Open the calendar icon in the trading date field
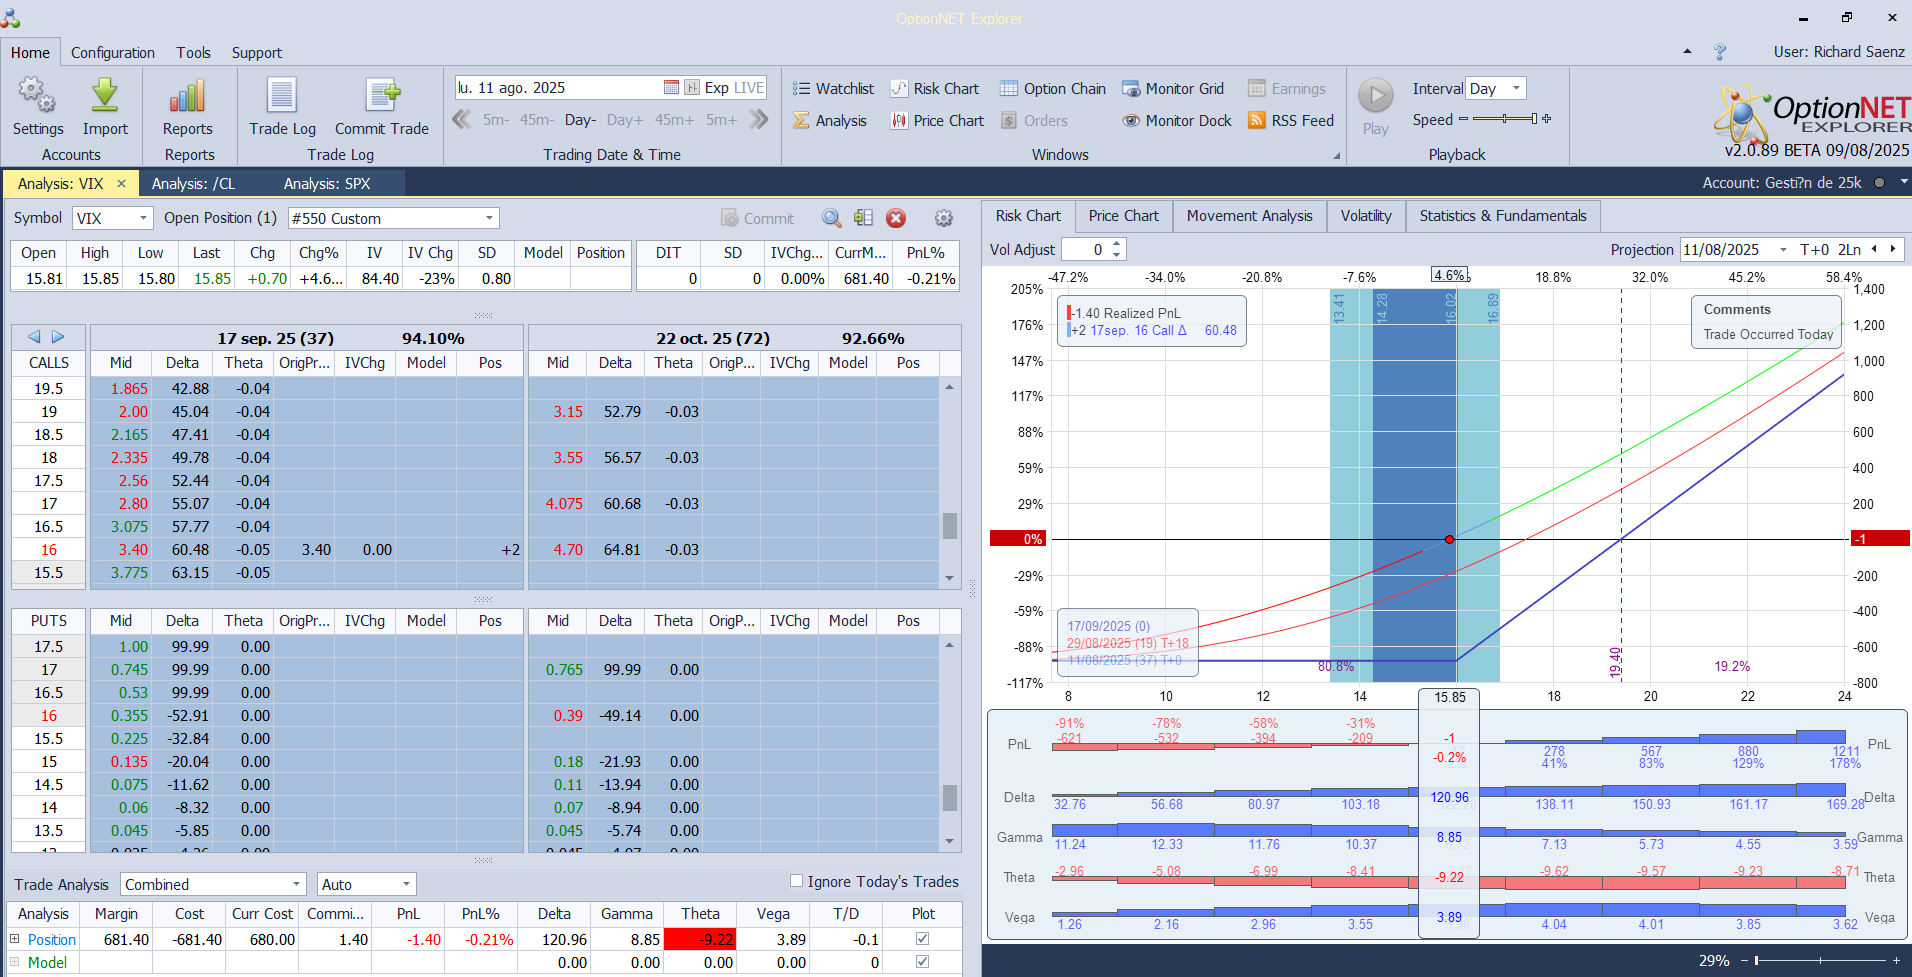Viewport: 1912px width, 977px height. point(671,88)
